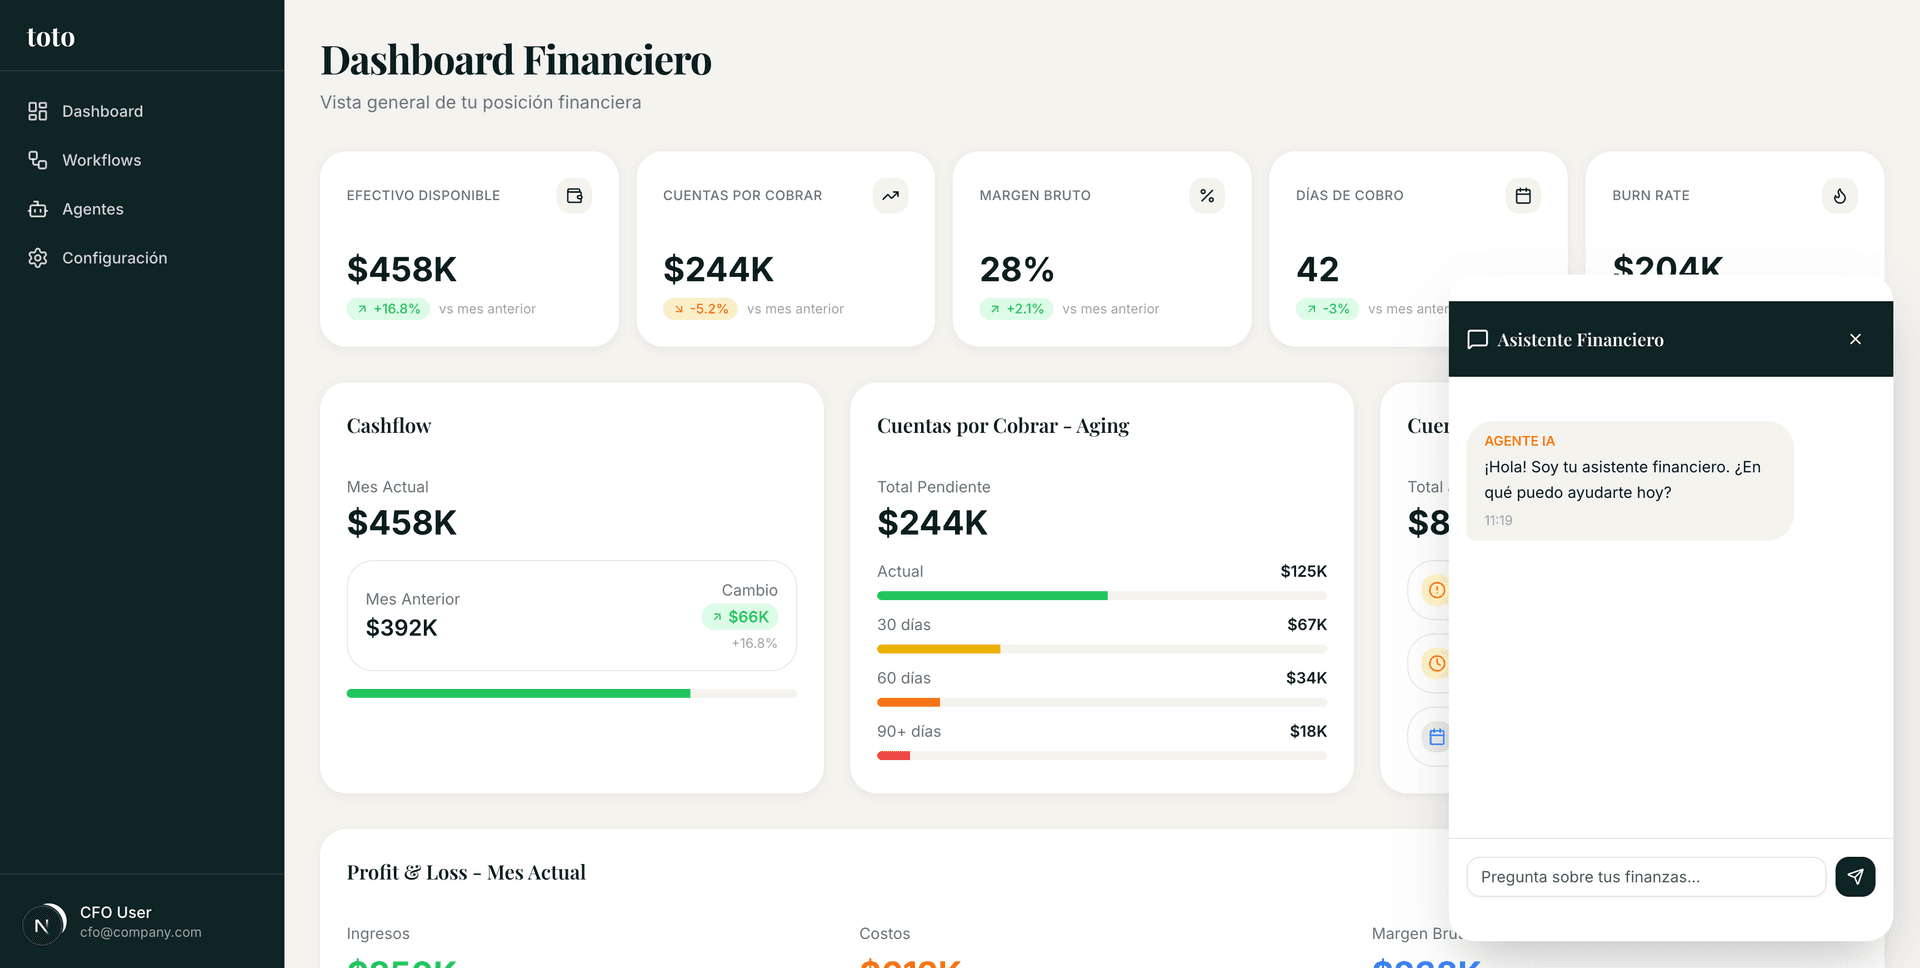This screenshot has height=968, width=1920.
Task: Click the trending-up icon on Cuentas por Cobrar
Action: pyautogui.click(x=890, y=196)
